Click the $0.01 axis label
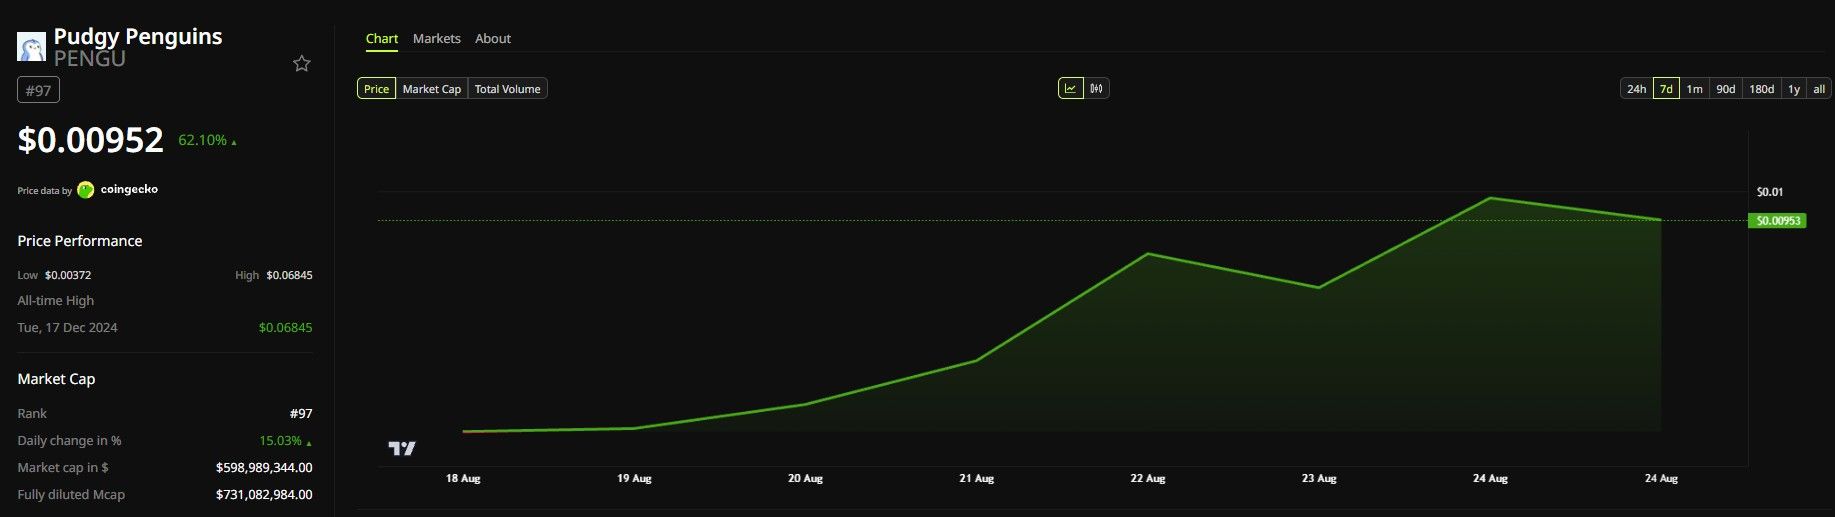Screen dimensions: 1835x517 click(x=1769, y=192)
